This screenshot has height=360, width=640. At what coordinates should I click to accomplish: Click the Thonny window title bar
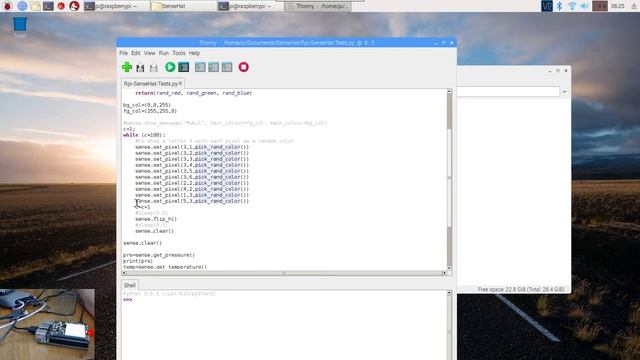pos(286,42)
